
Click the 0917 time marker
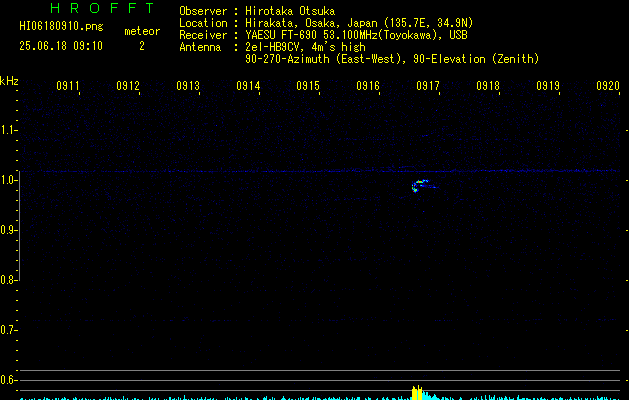click(x=428, y=86)
